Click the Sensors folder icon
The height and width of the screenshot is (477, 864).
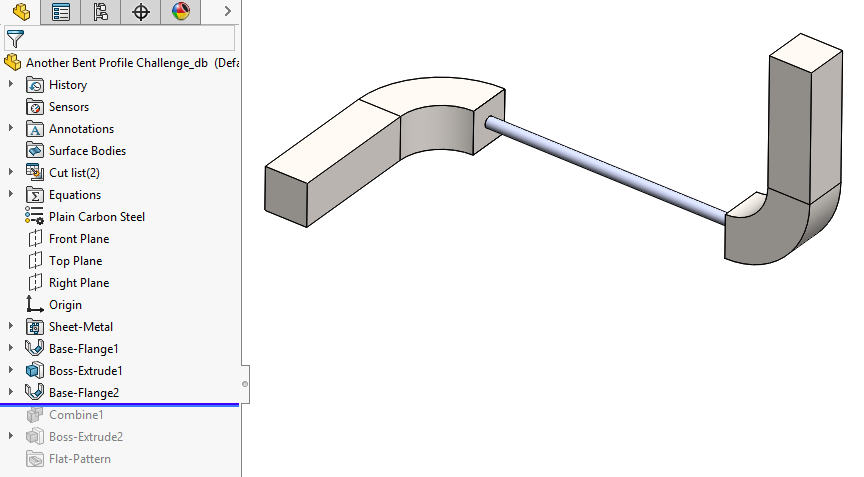pyautogui.click(x=35, y=107)
